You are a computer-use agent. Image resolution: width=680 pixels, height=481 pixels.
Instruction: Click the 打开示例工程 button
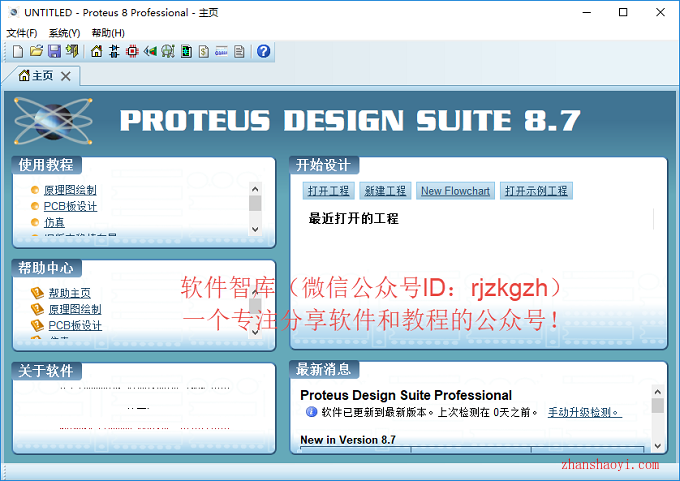[536, 191]
